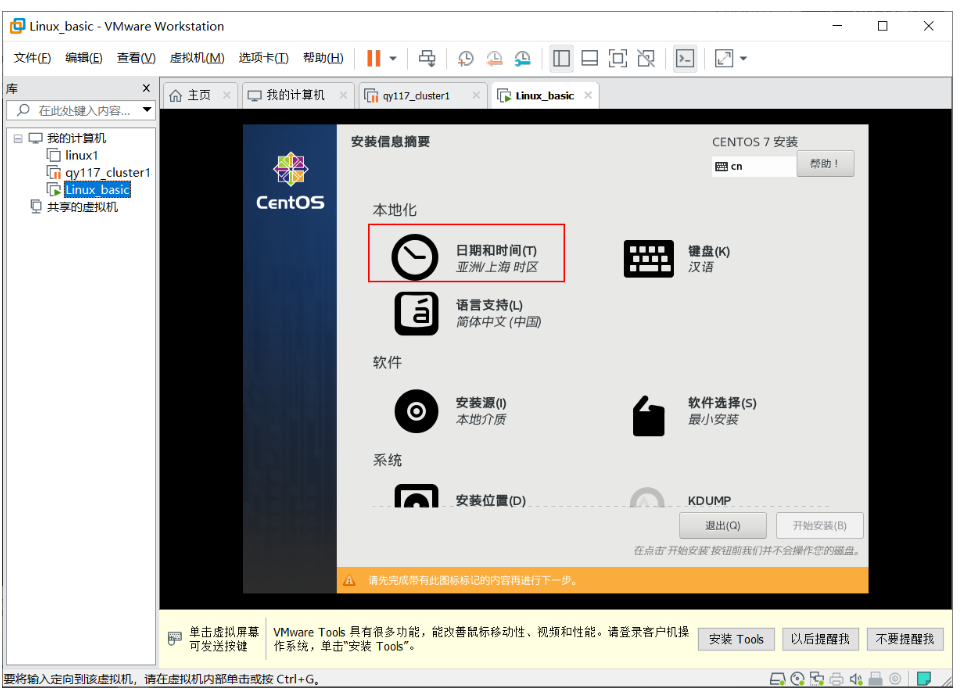Image resolution: width=963 pixels, height=692 pixels.
Task: Open 日期和时间(T) settings
Action: [x=466, y=253]
